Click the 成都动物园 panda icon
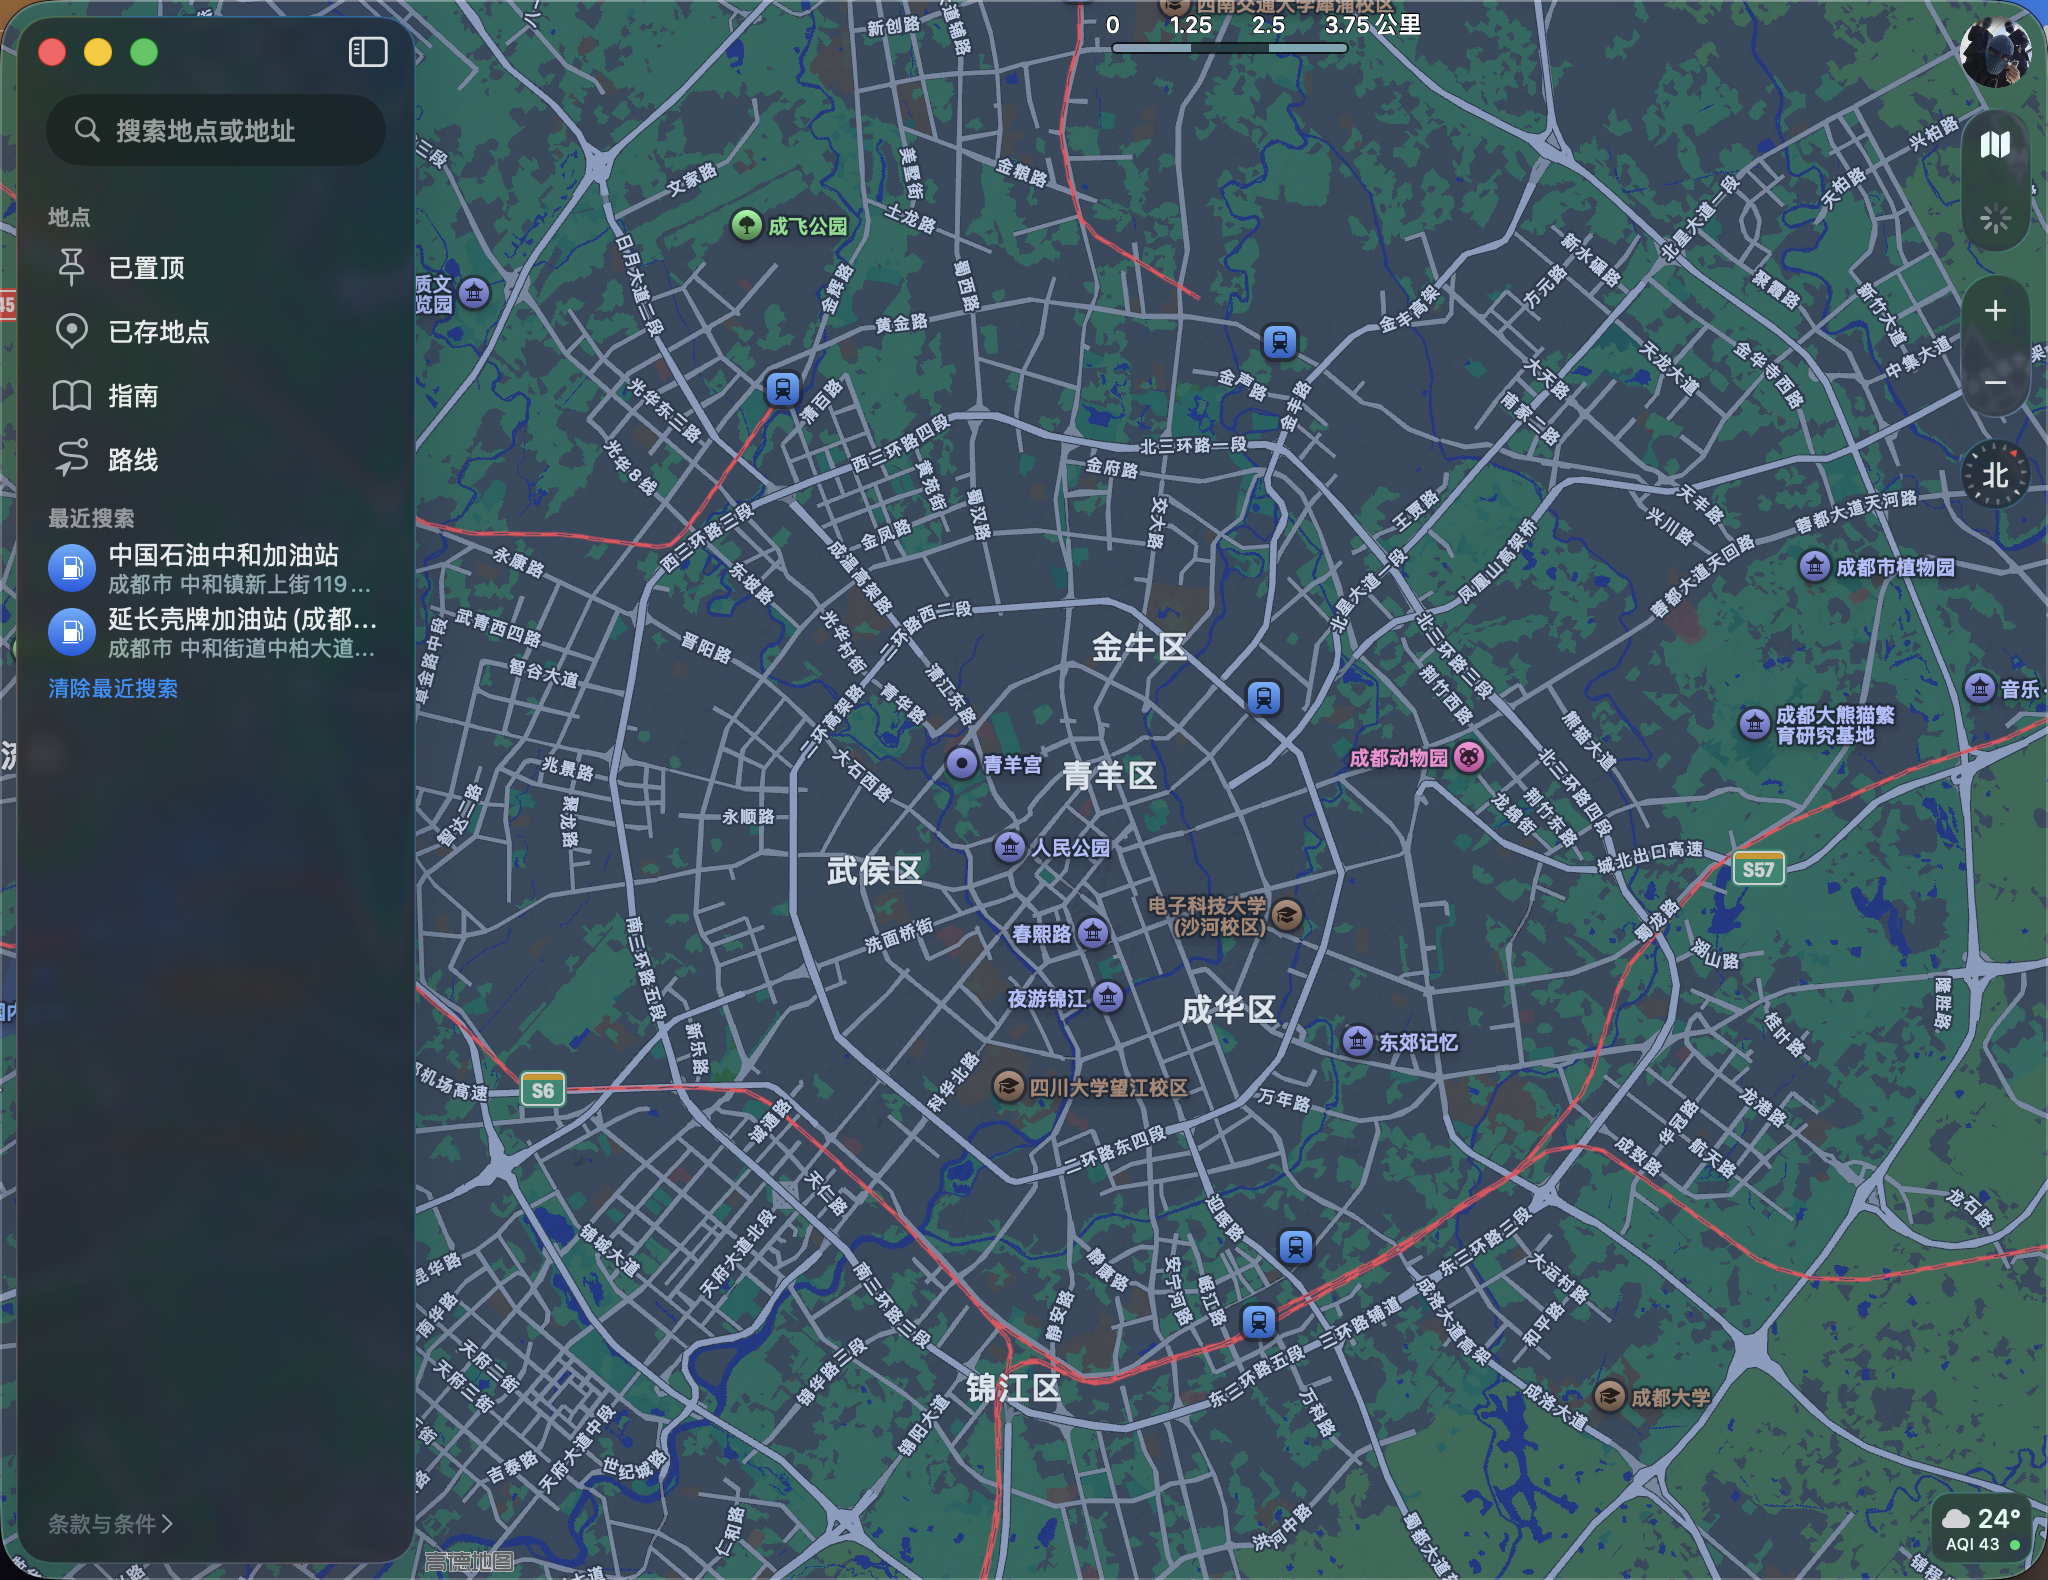 tap(1468, 757)
